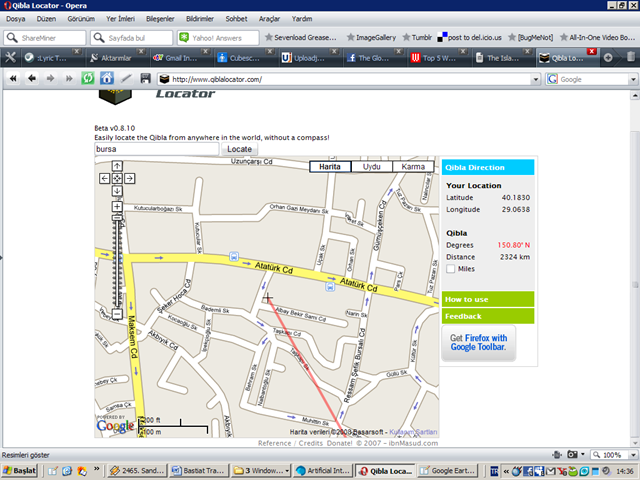Click the save floppy disk icon
The width and height of the screenshot is (640, 480).
click(x=145, y=78)
